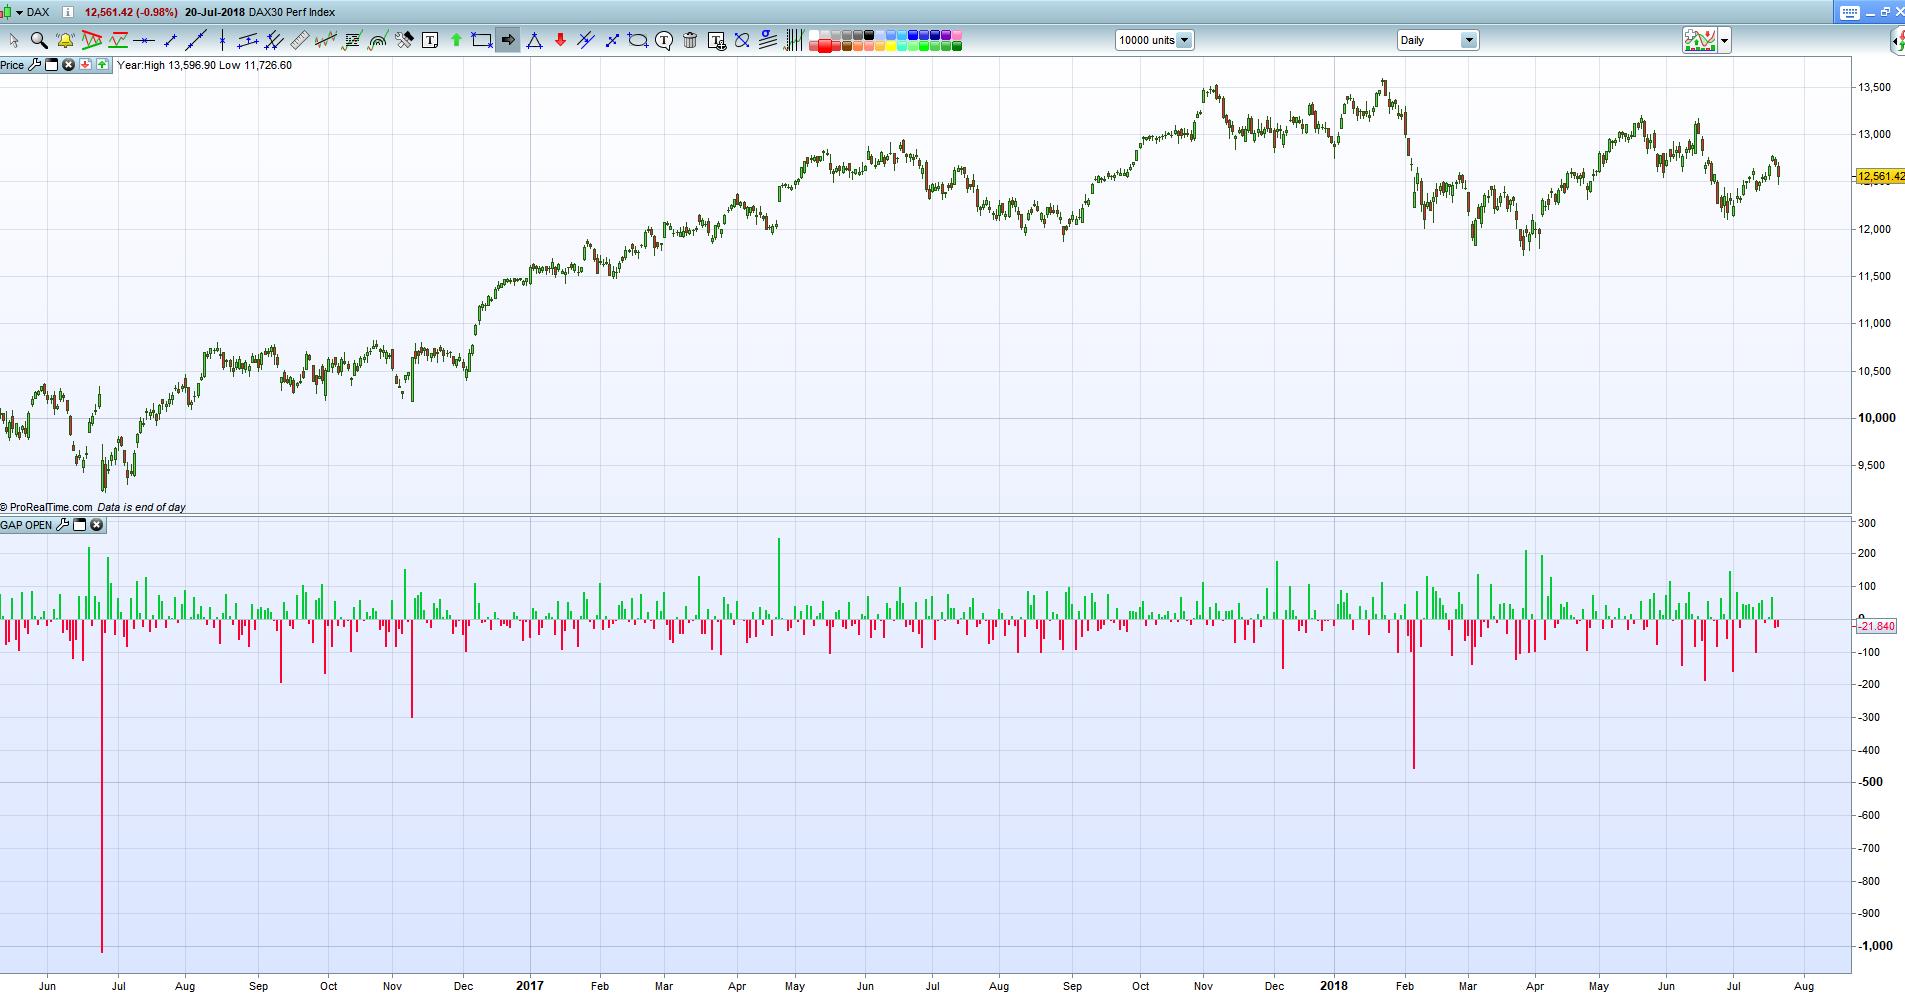Click the 20-Jul-2018 date text

(x=215, y=12)
